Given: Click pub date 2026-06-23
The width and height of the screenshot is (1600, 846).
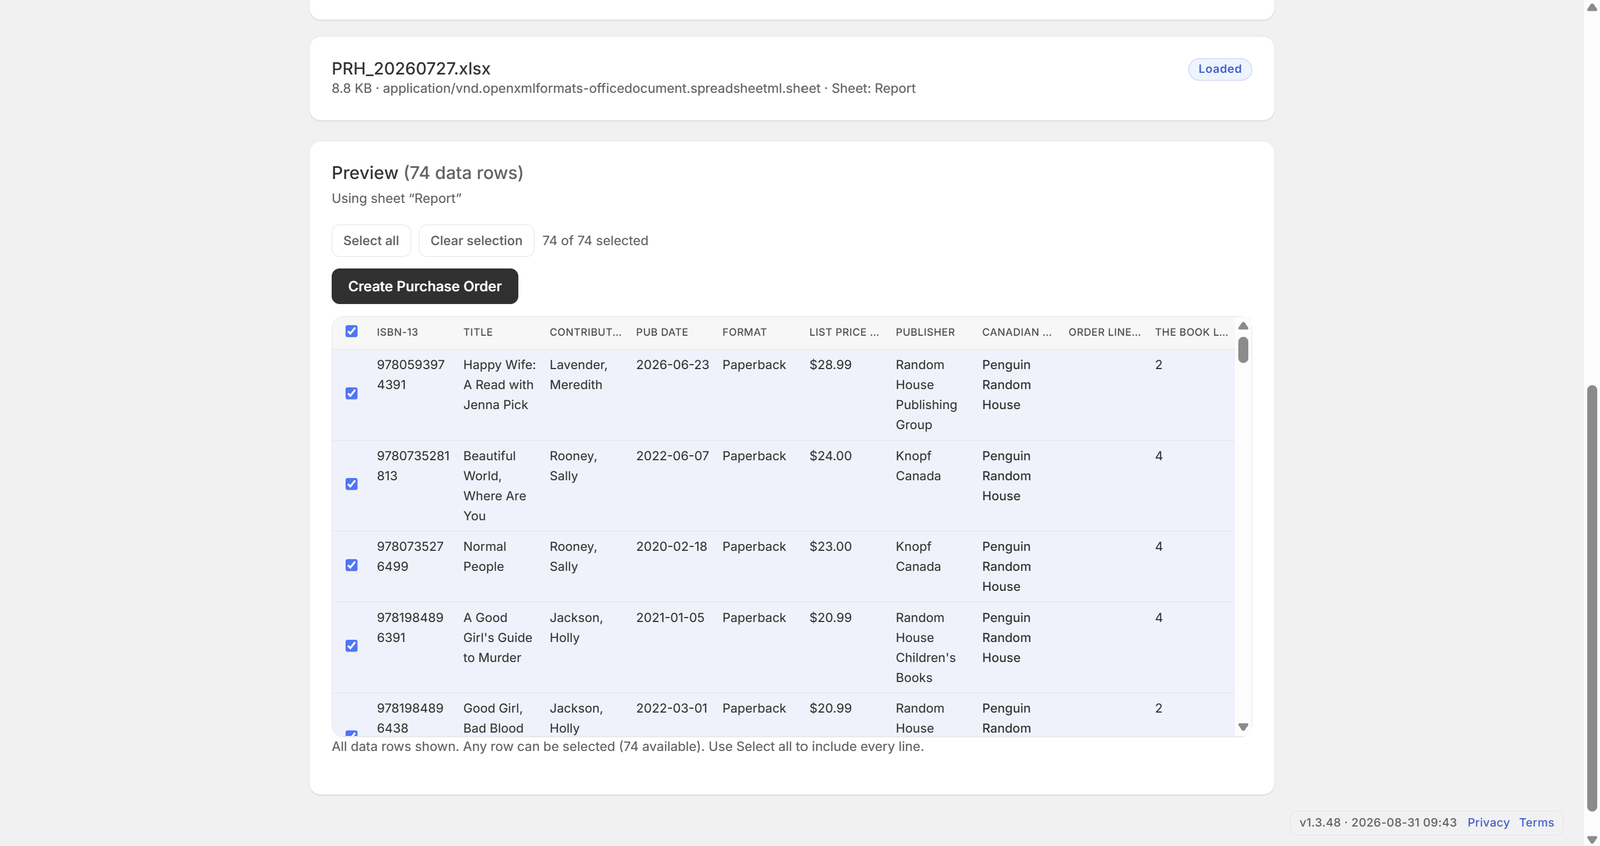Looking at the screenshot, I should pos(672,365).
